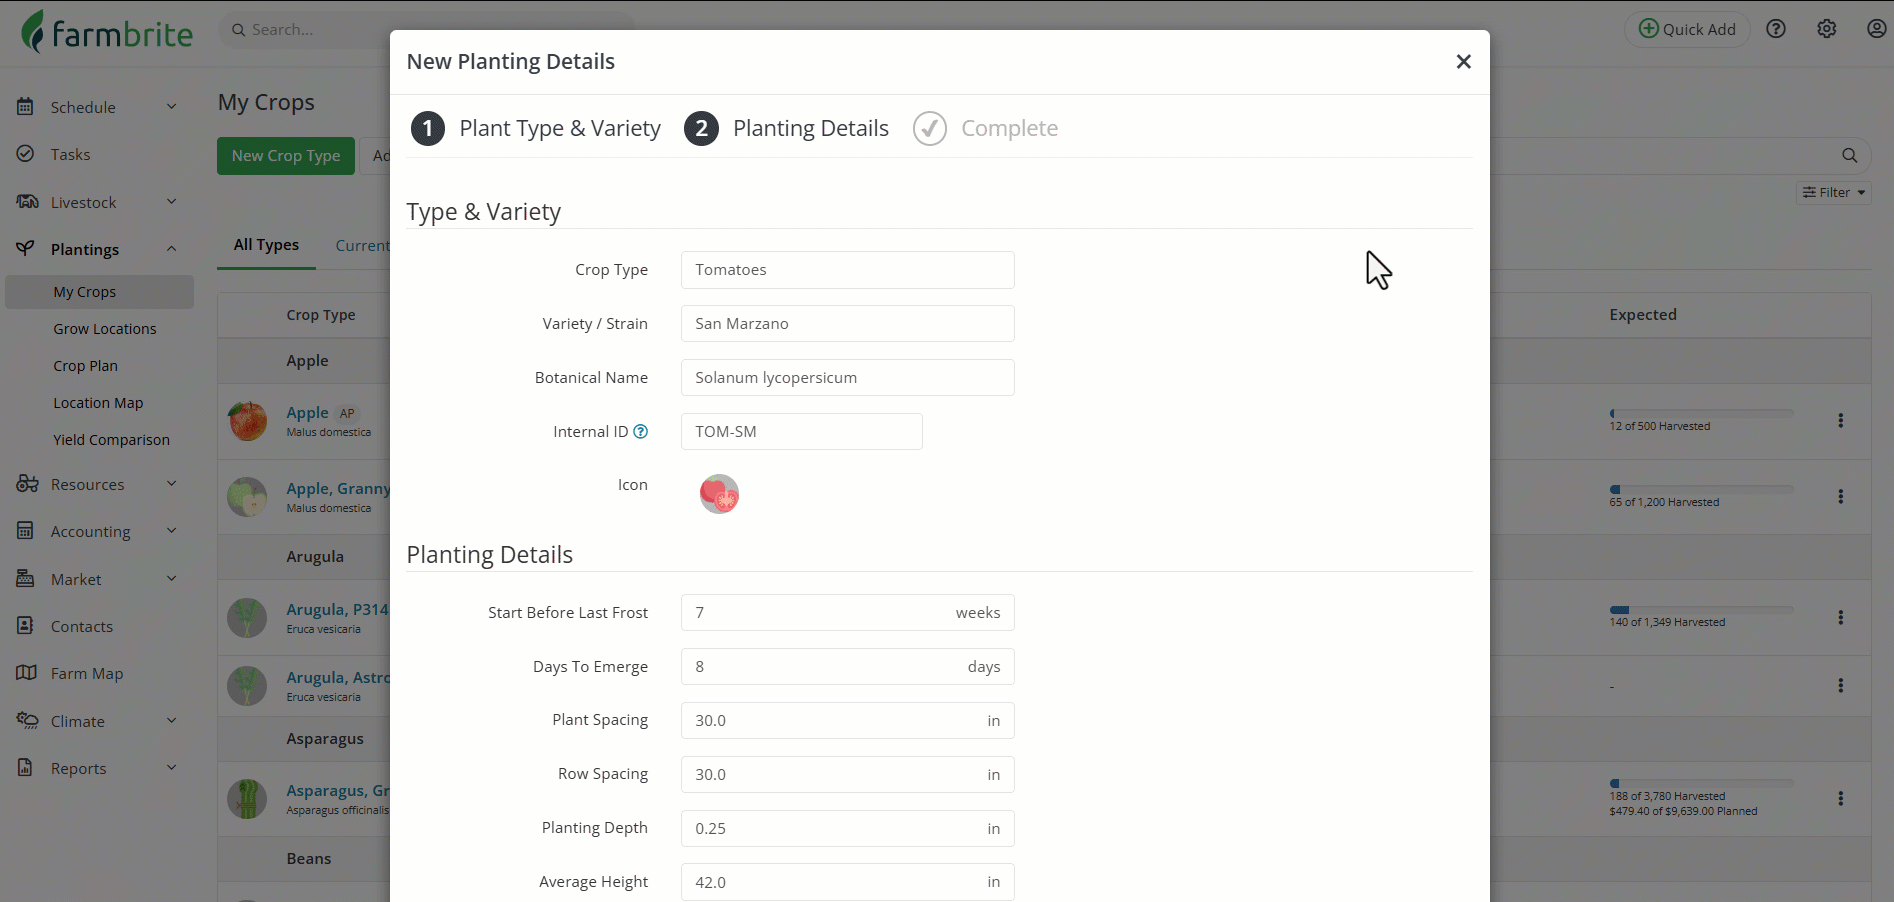Click the Crop Type field
Viewport: 1894px width, 902px height.
tap(848, 270)
